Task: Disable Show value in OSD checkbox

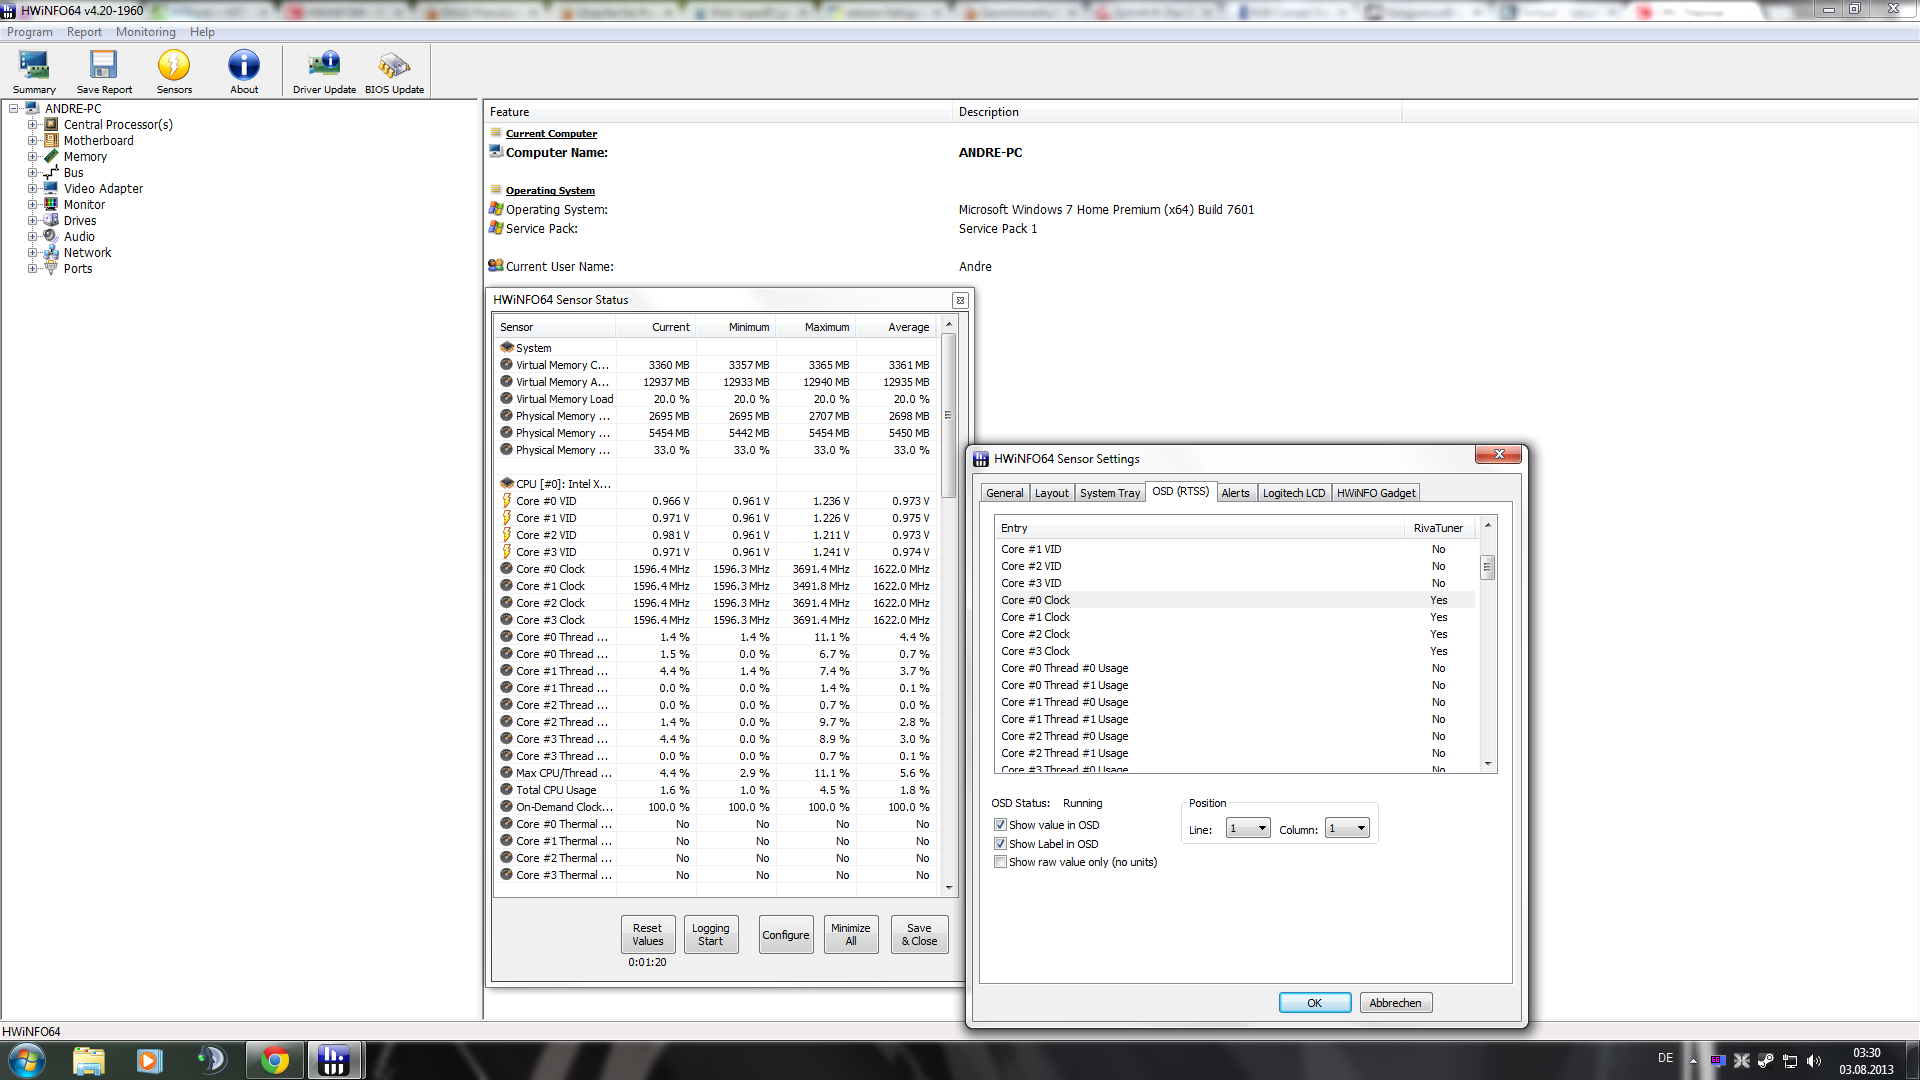Action: 1000,825
